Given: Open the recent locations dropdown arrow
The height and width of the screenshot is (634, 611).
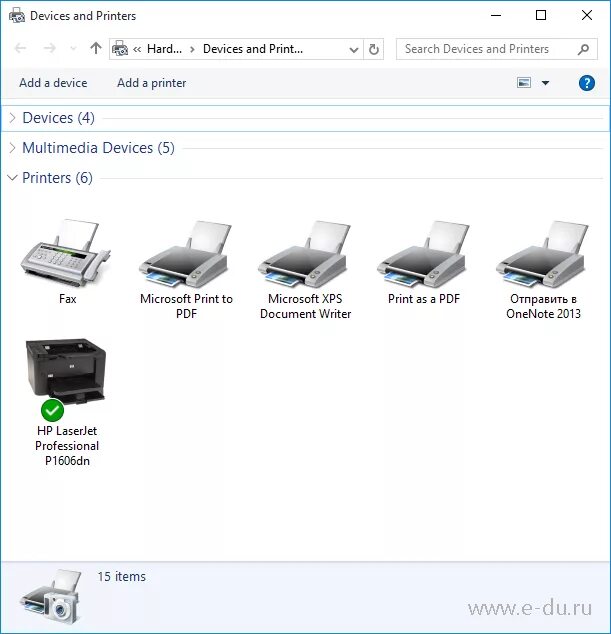Looking at the screenshot, I should point(73,49).
